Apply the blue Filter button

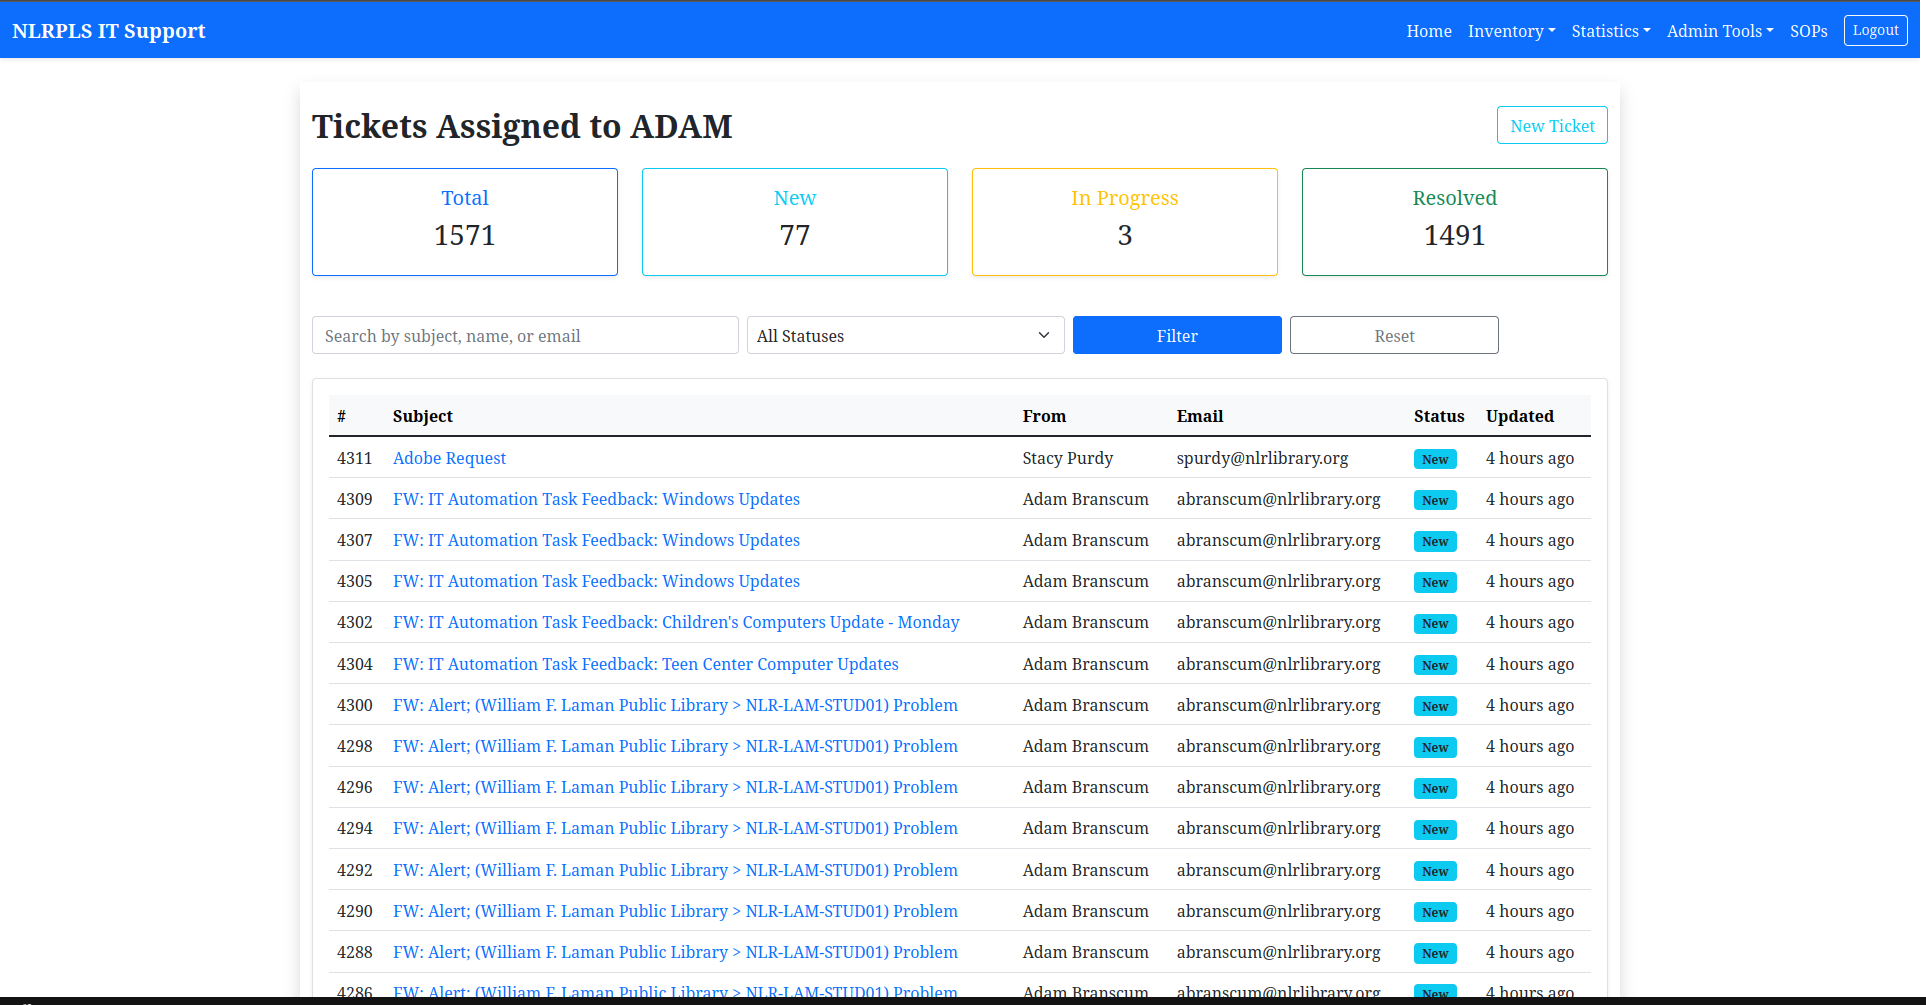tap(1176, 336)
